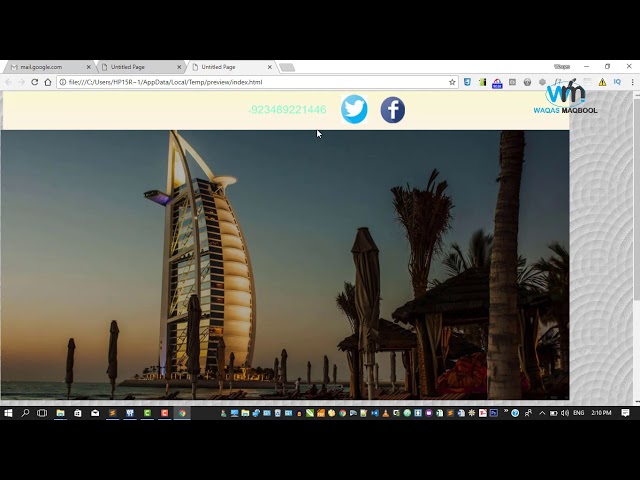The width and height of the screenshot is (640, 480).
Task: Switch ENG input language
Action: tap(578, 413)
